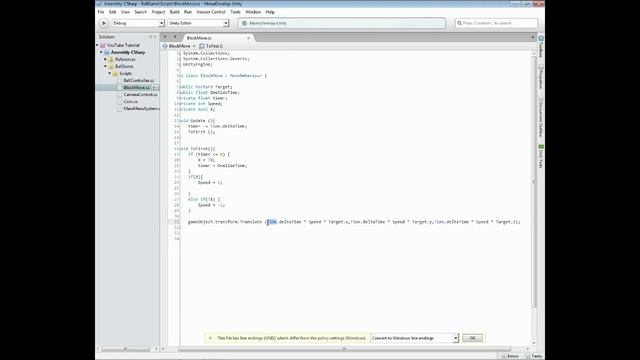
Task: Collapse the YouTube Tutorial solution node
Action: 98,45
